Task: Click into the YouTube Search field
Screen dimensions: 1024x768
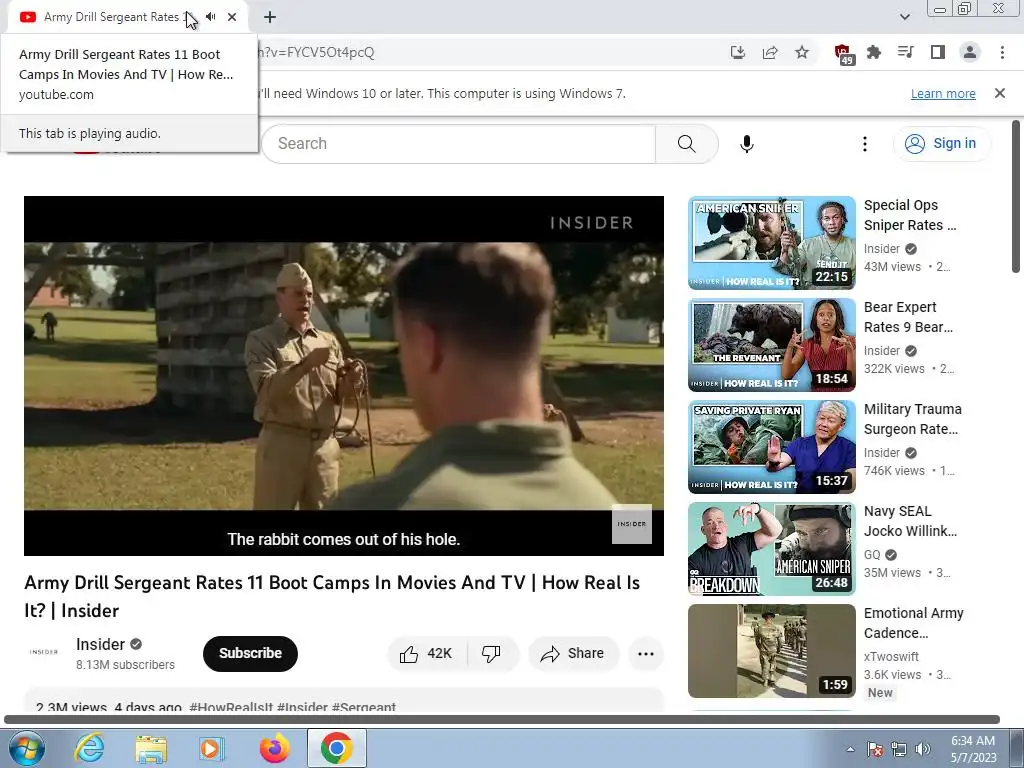Action: pos(458,144)
